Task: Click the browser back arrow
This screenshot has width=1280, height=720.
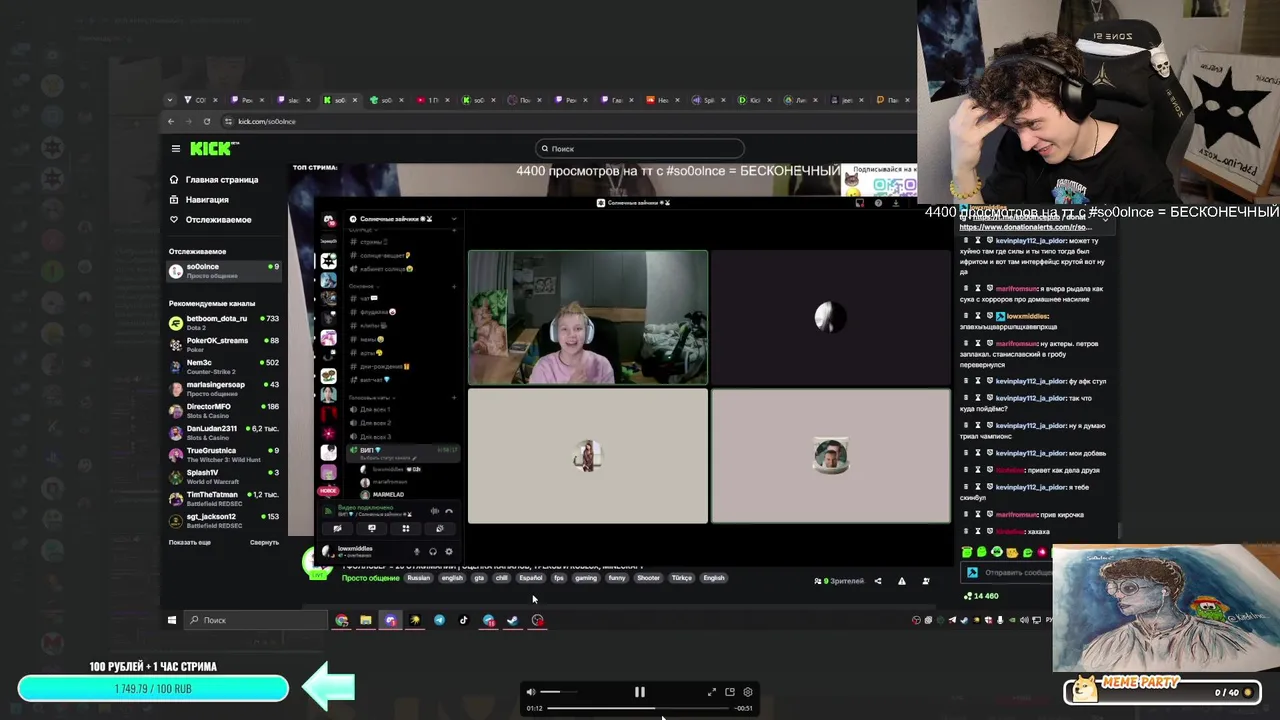Action: (x=171, y=122)
